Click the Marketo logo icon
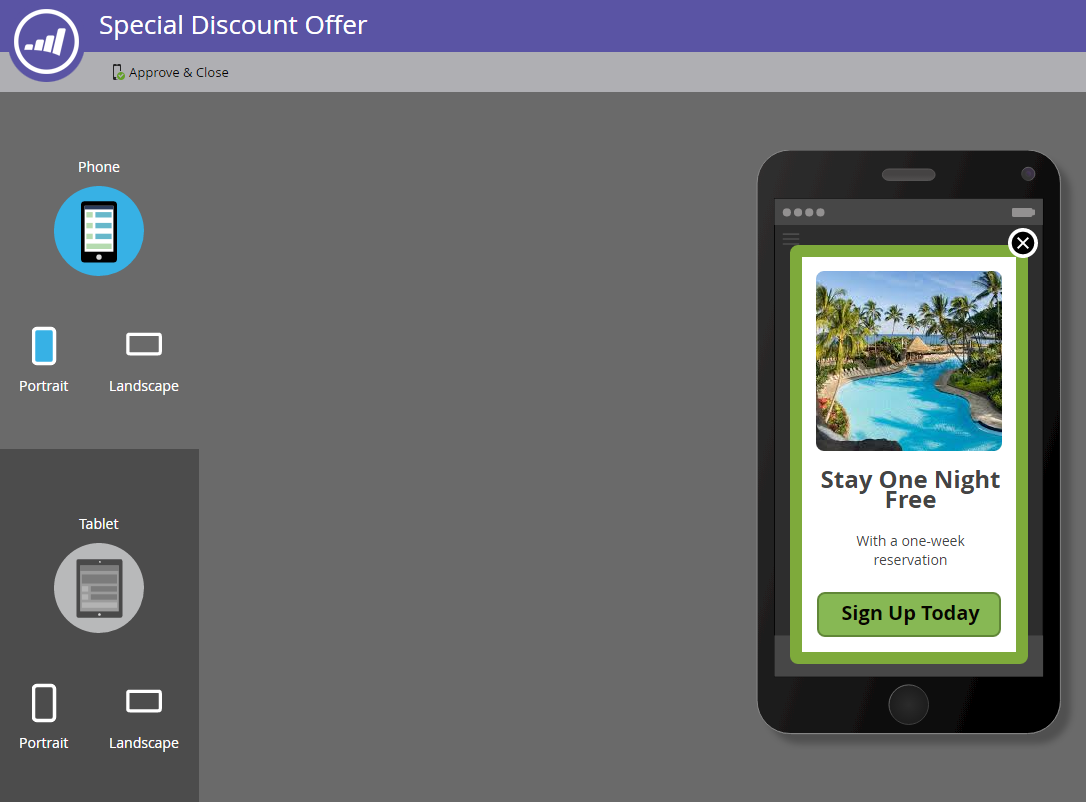The image size is (1086, 802). tap(46, 42)
